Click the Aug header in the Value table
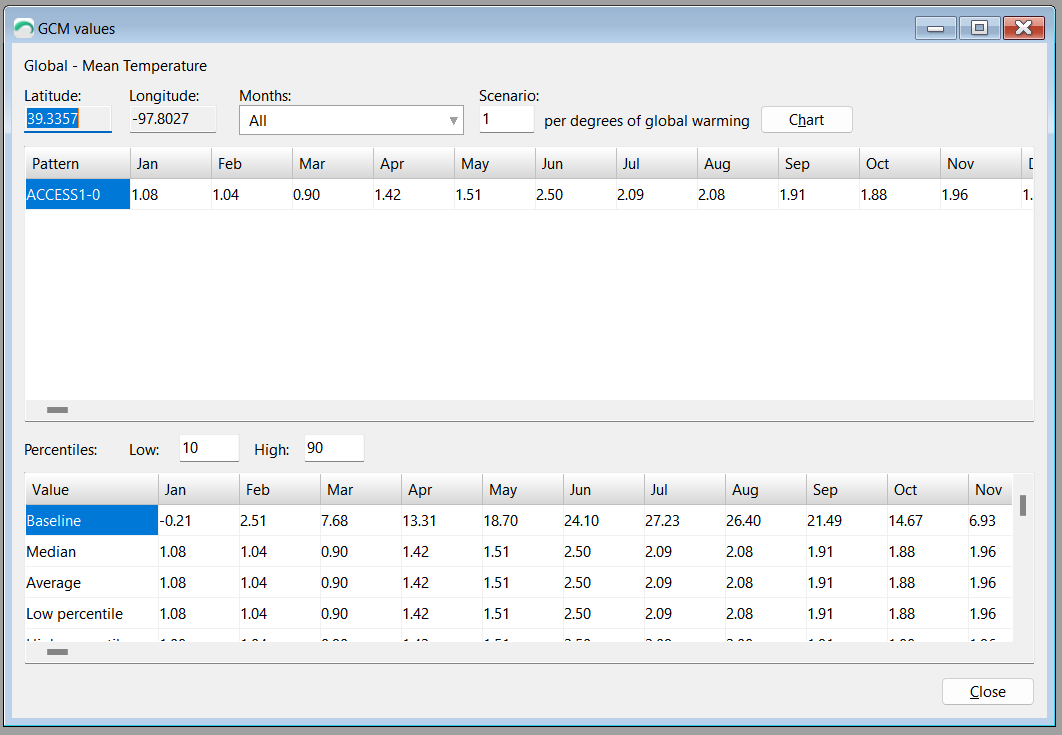The height and width of the screenshot is (735, 1062). (766, 490)
